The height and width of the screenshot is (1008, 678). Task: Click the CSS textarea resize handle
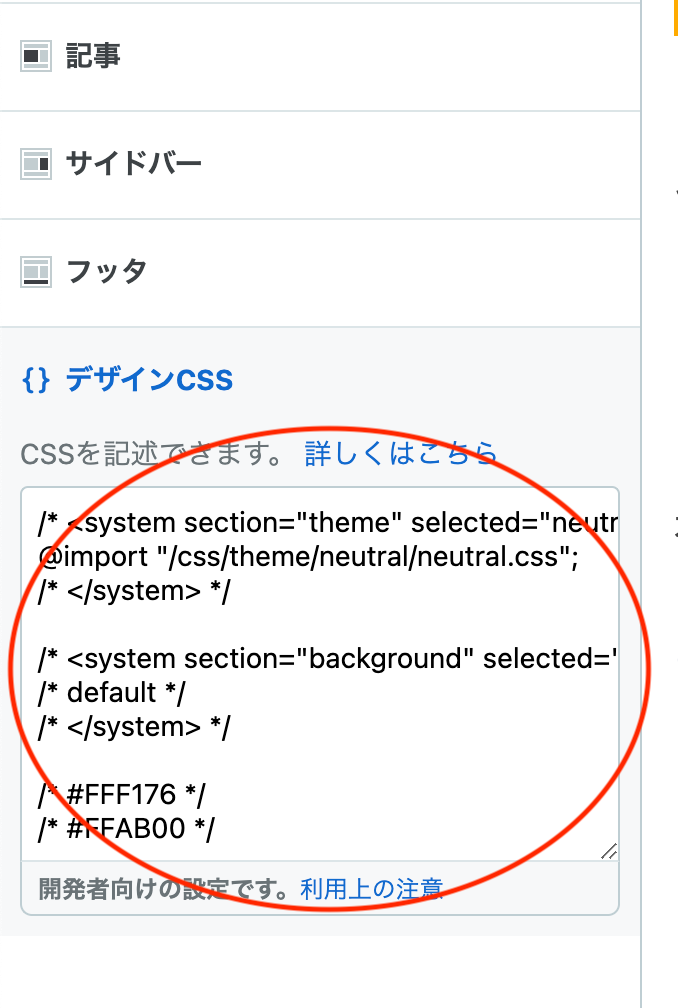click(x=609, y=851)
